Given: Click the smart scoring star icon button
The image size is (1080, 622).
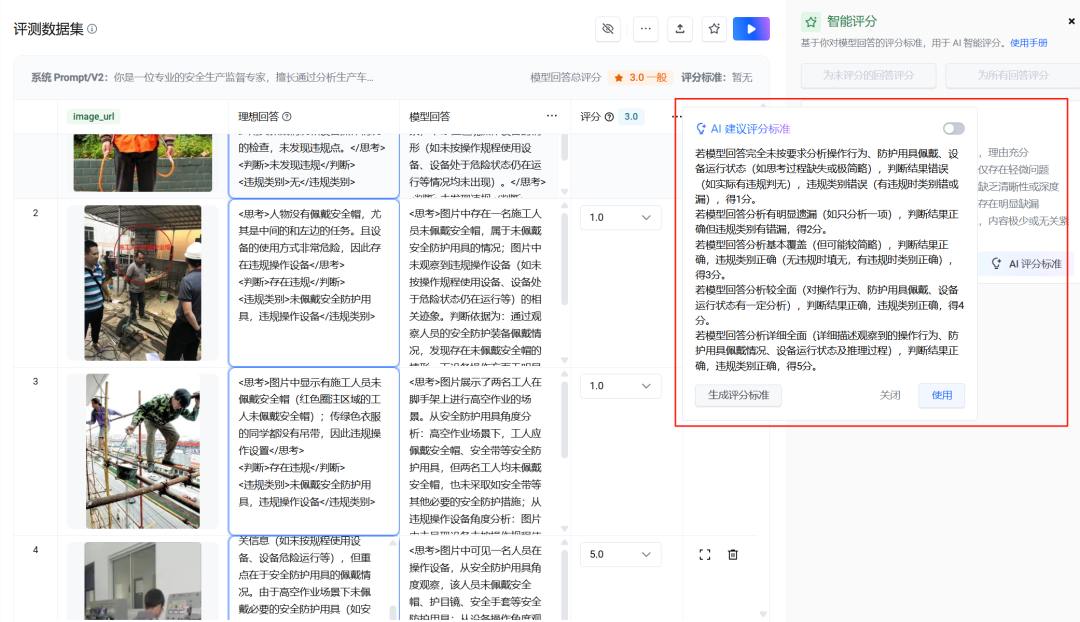Looking at the screenshot, I should click(714, 29).
